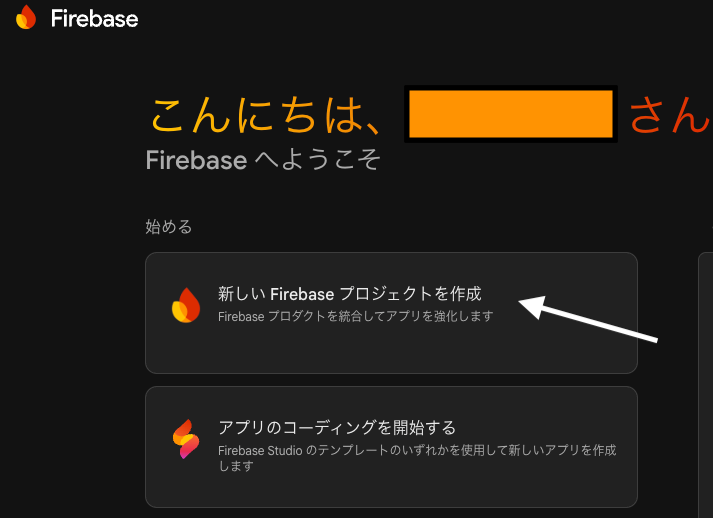
Task: Click empty area inside new project card
Action: coord(390,350)
